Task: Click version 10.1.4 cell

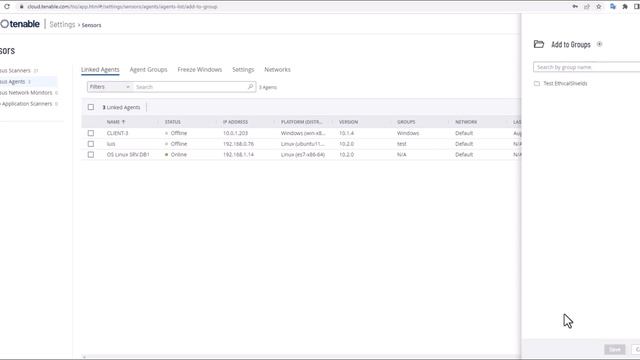Action: pos(347,133)
